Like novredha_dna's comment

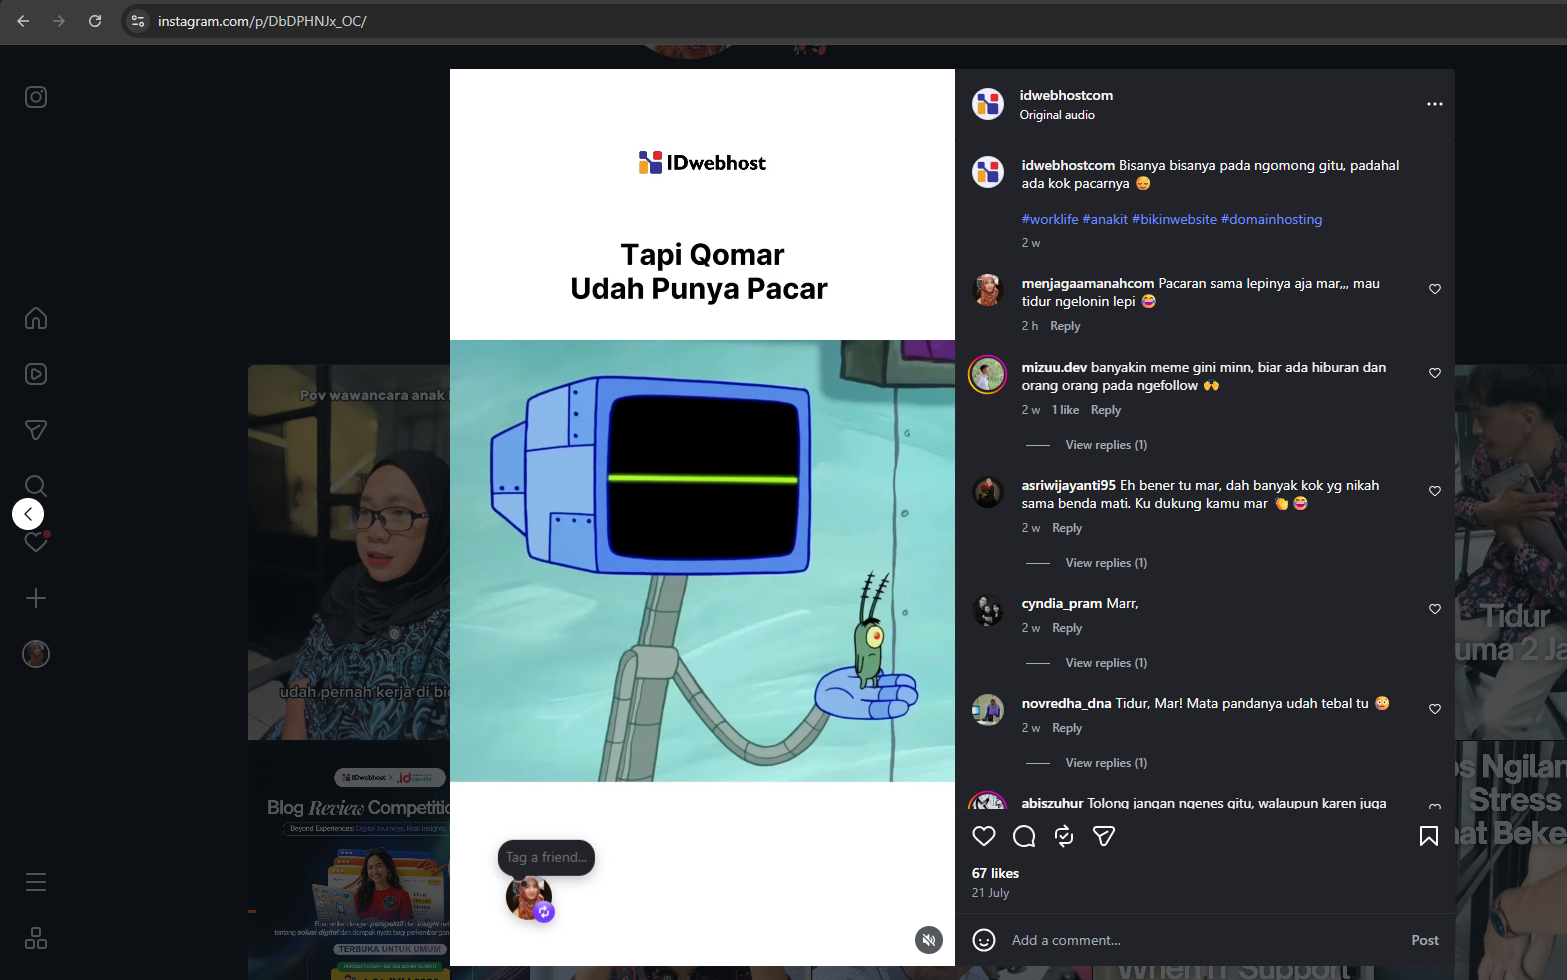point(1435,709)
